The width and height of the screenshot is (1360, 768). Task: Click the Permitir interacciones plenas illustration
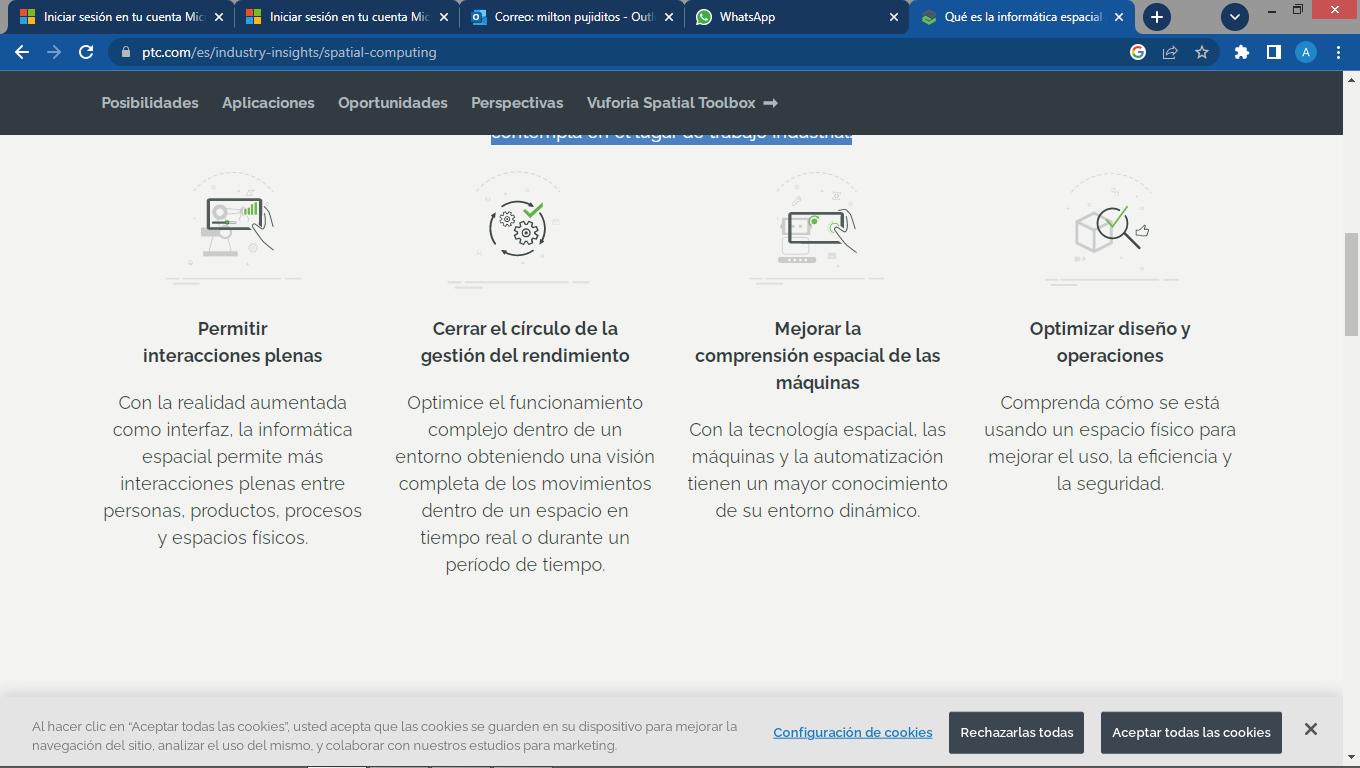pyautogui.click(x=233, y=228)
